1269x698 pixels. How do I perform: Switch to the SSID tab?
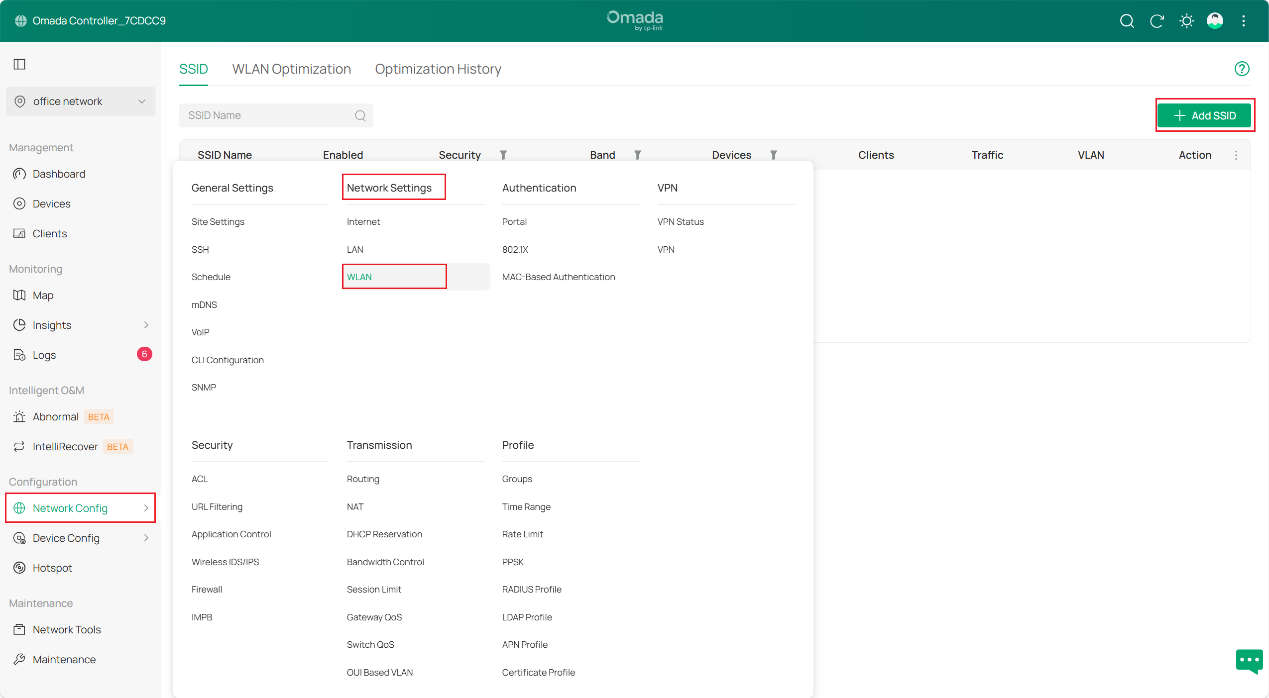tap(194, 69)
